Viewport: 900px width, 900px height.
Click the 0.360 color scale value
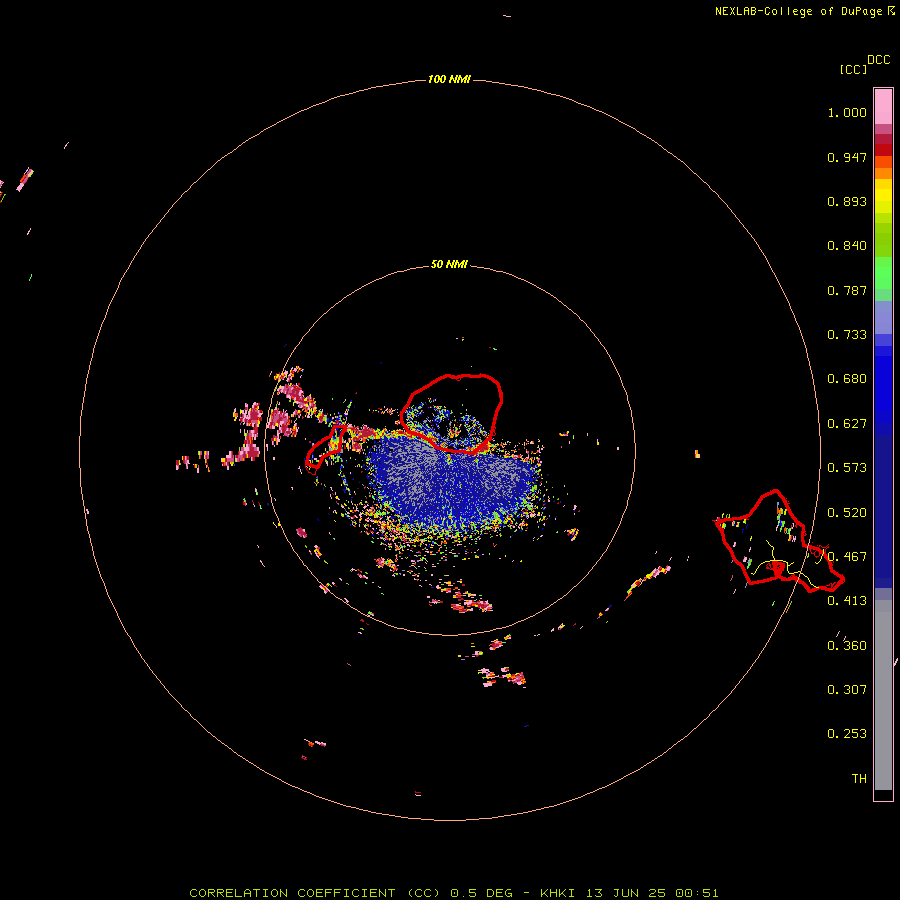click(x=847, y=646)
